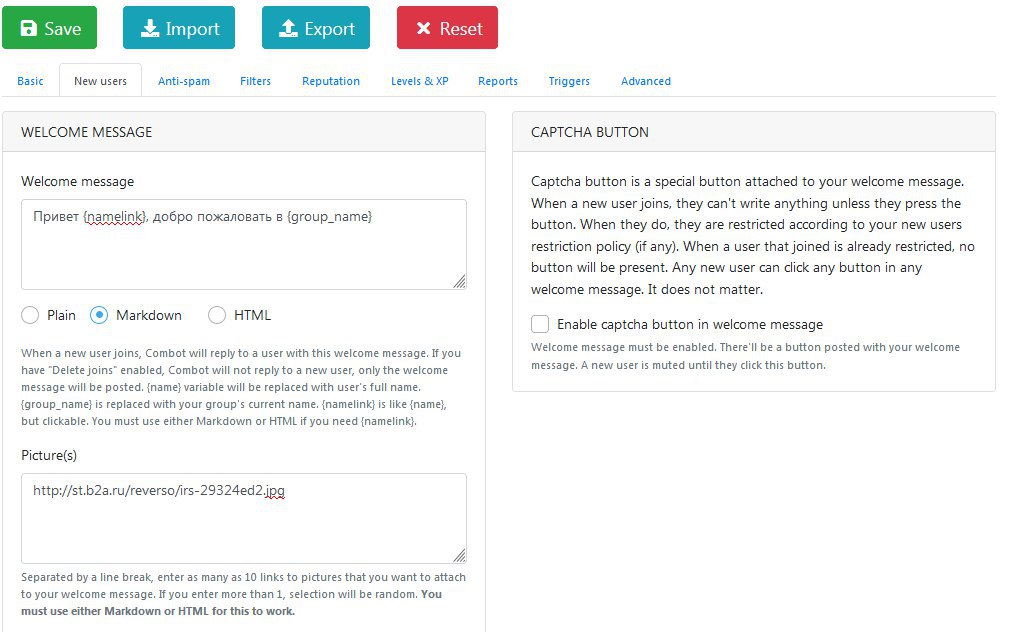This screenshot has width=1009, height=632.
Task: Click the 'Welcome message' field label
Action: click(x=78, y=181)
